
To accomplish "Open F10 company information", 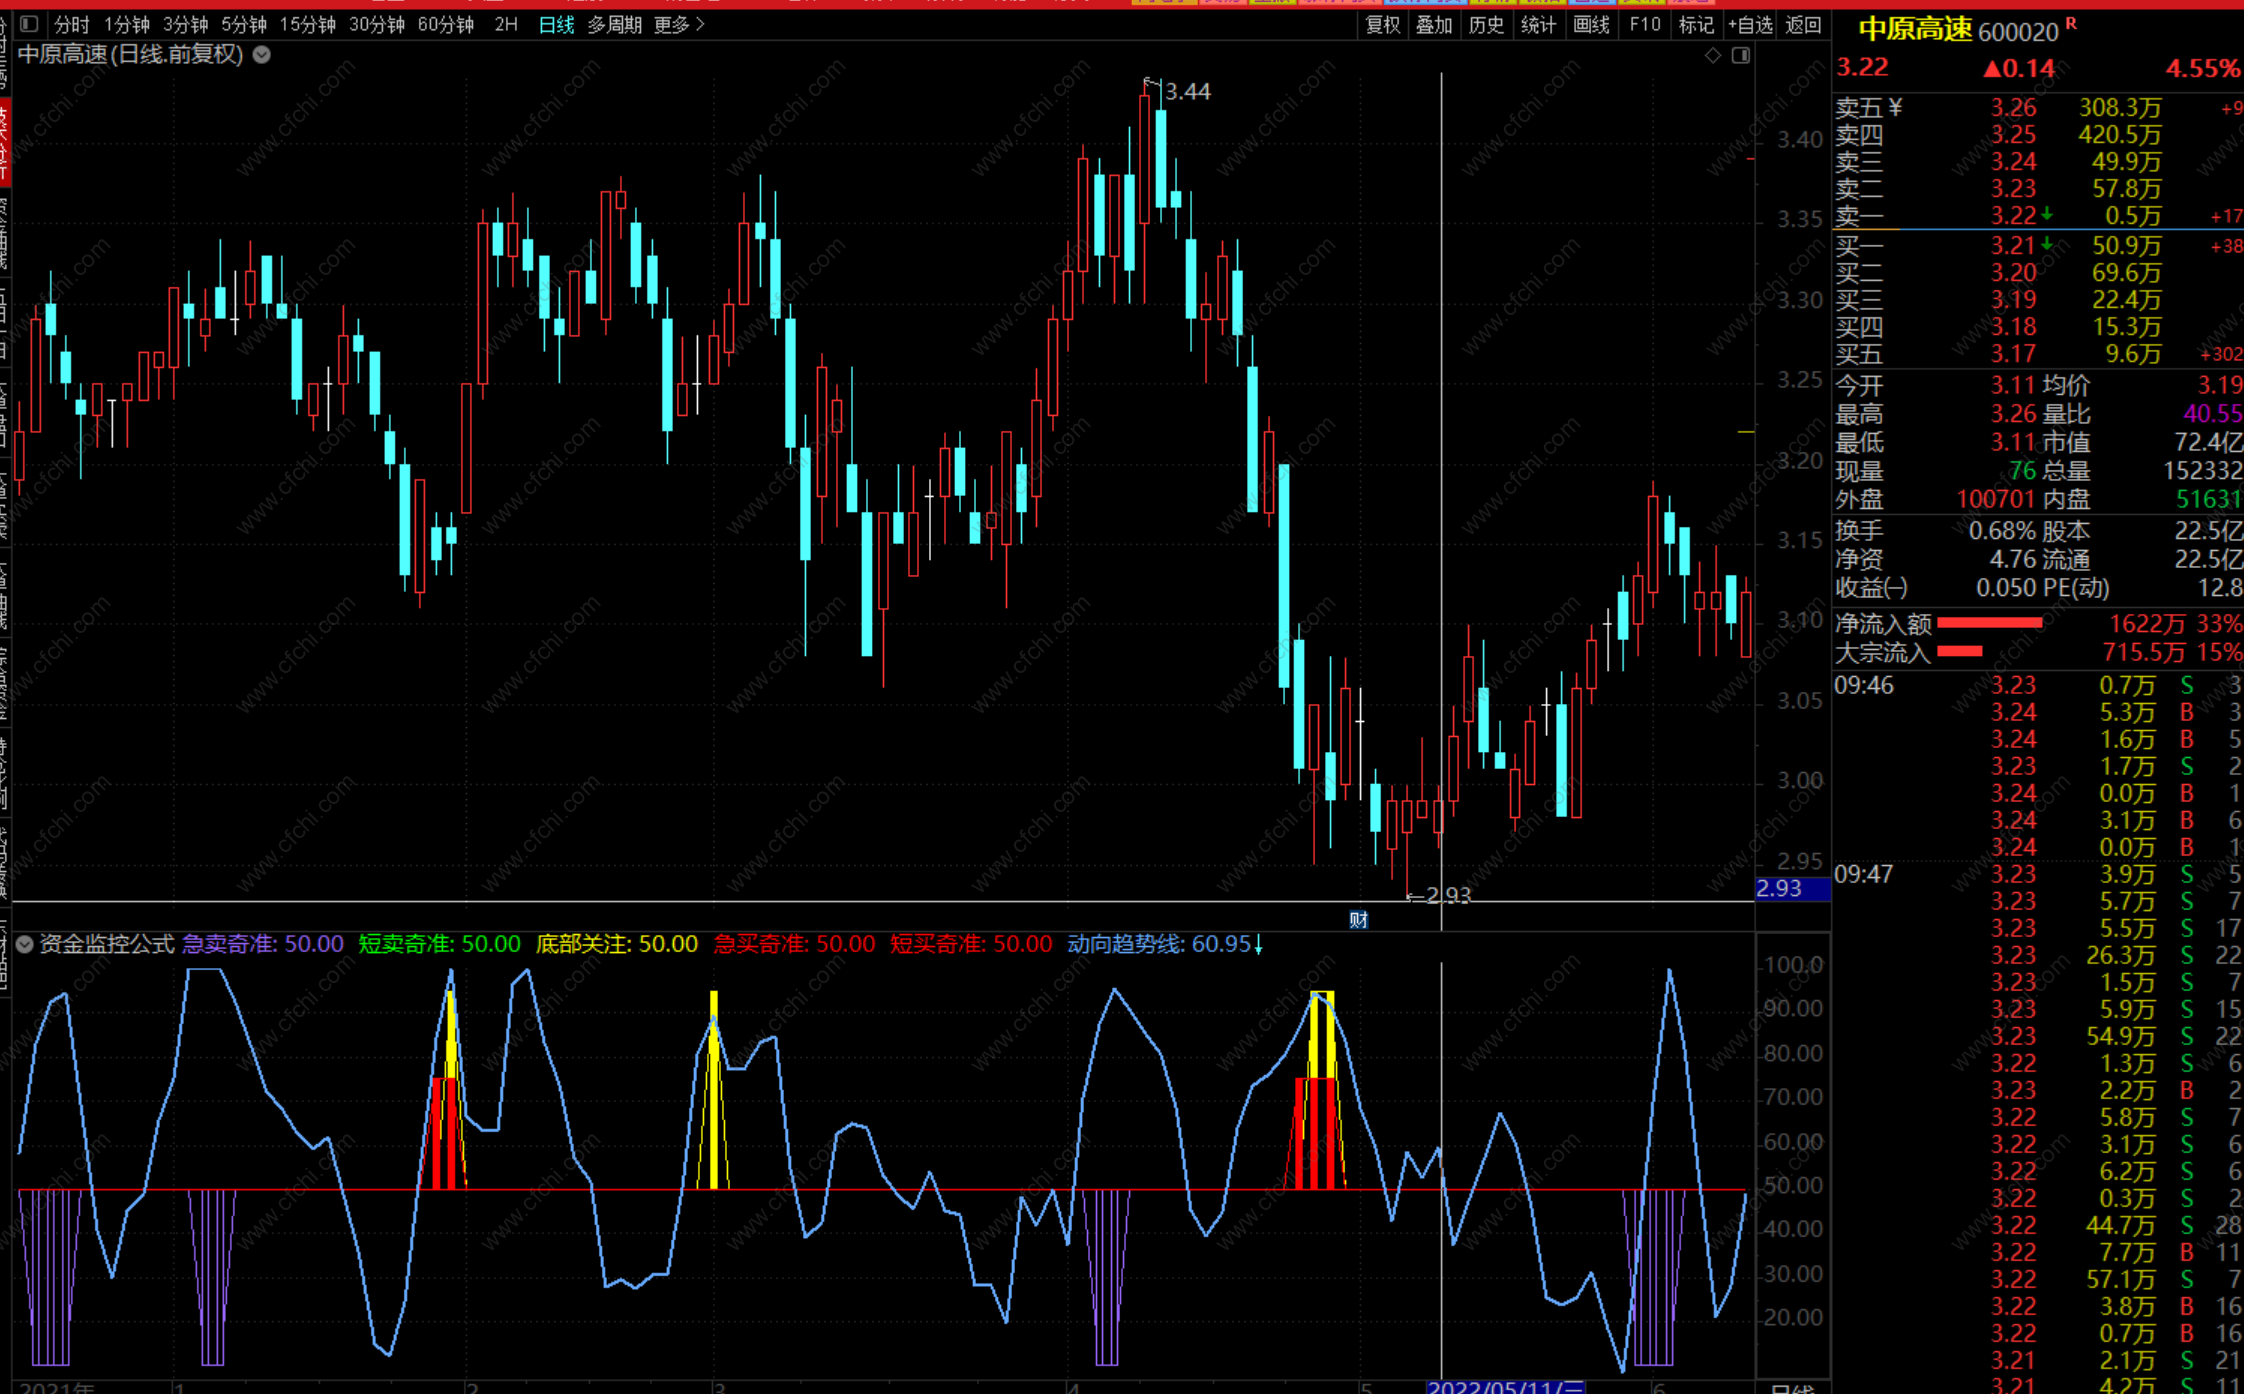I will point(1645,24).
